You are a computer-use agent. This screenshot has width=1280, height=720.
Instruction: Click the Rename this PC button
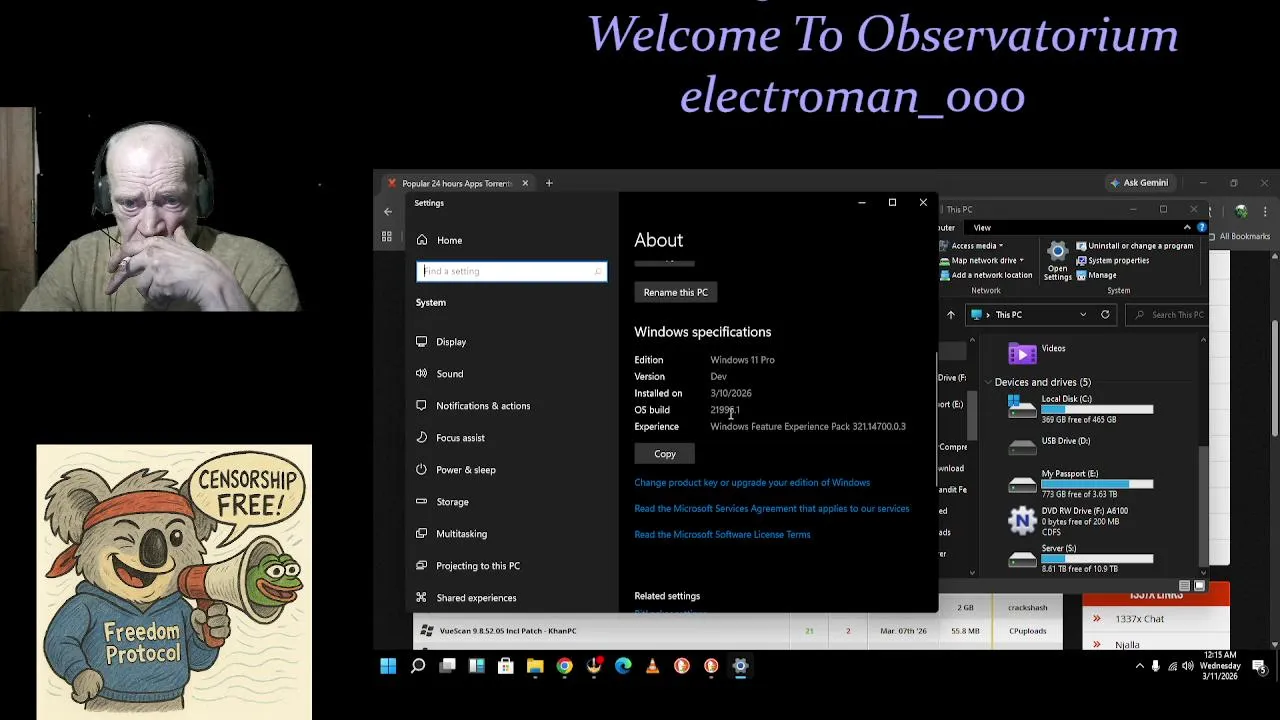point(675,292)
